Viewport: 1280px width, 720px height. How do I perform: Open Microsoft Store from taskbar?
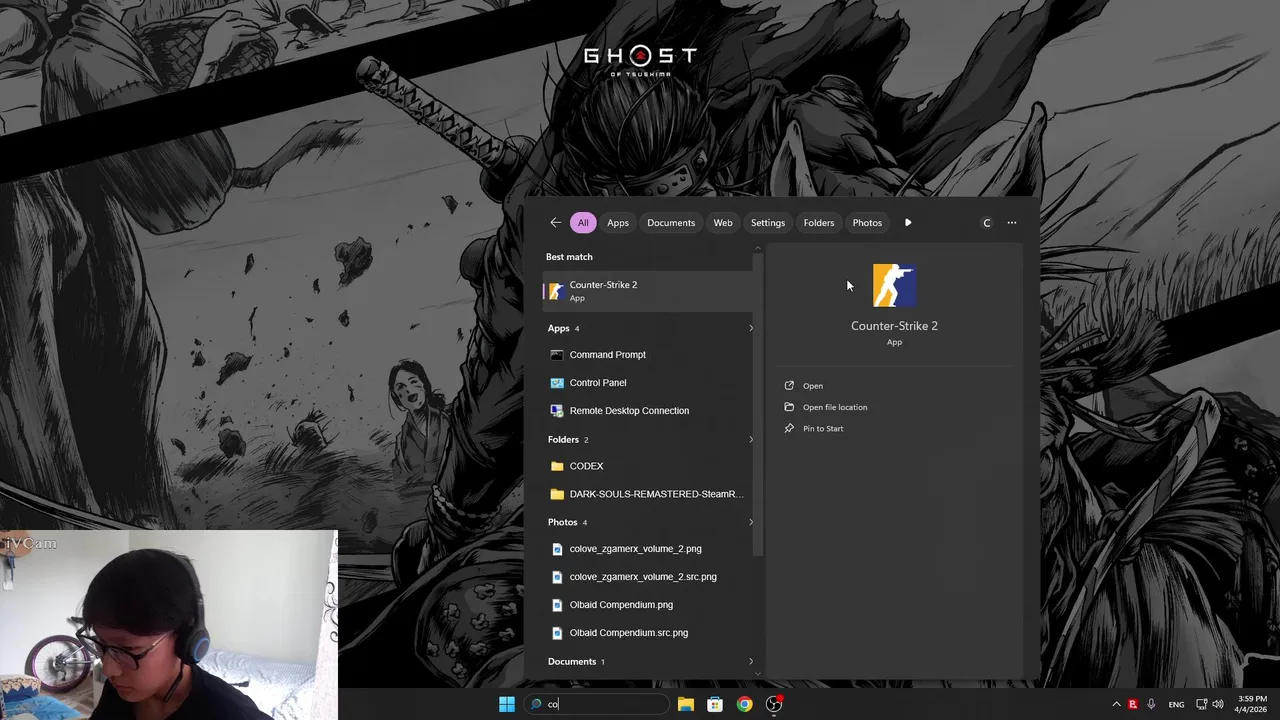tap(715, 704)
